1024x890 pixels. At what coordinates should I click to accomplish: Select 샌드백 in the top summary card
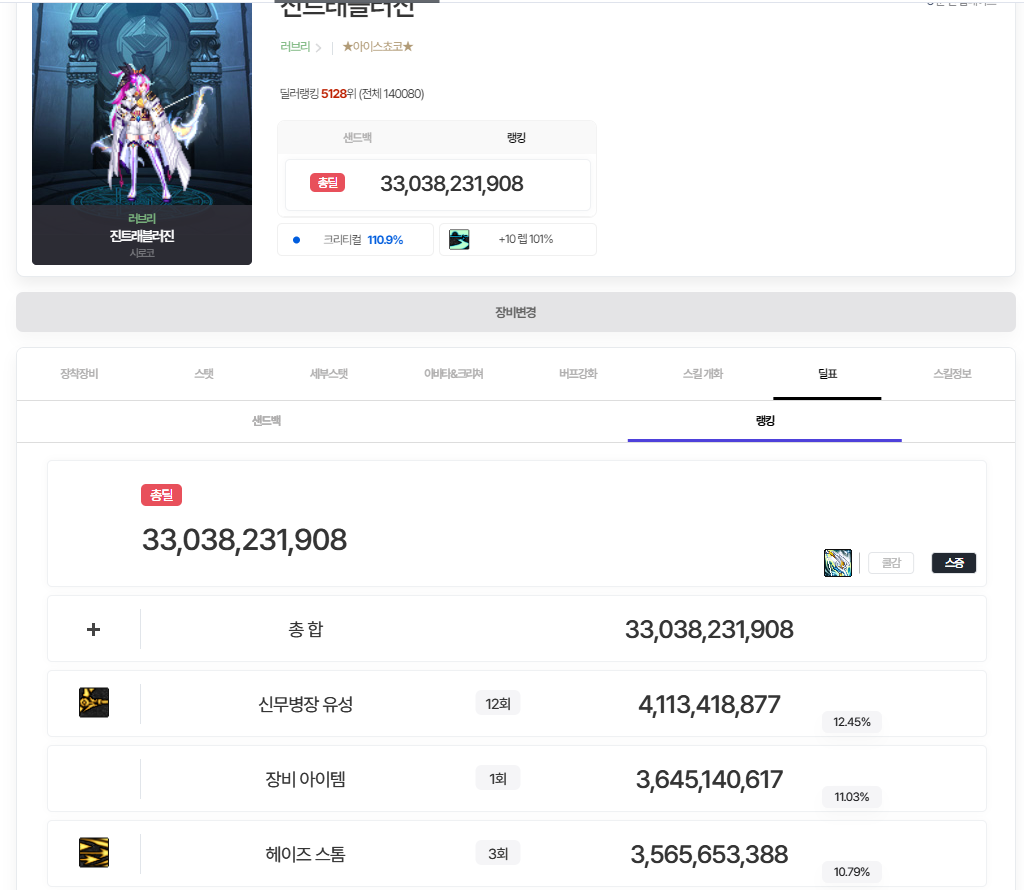coord(357,138)
